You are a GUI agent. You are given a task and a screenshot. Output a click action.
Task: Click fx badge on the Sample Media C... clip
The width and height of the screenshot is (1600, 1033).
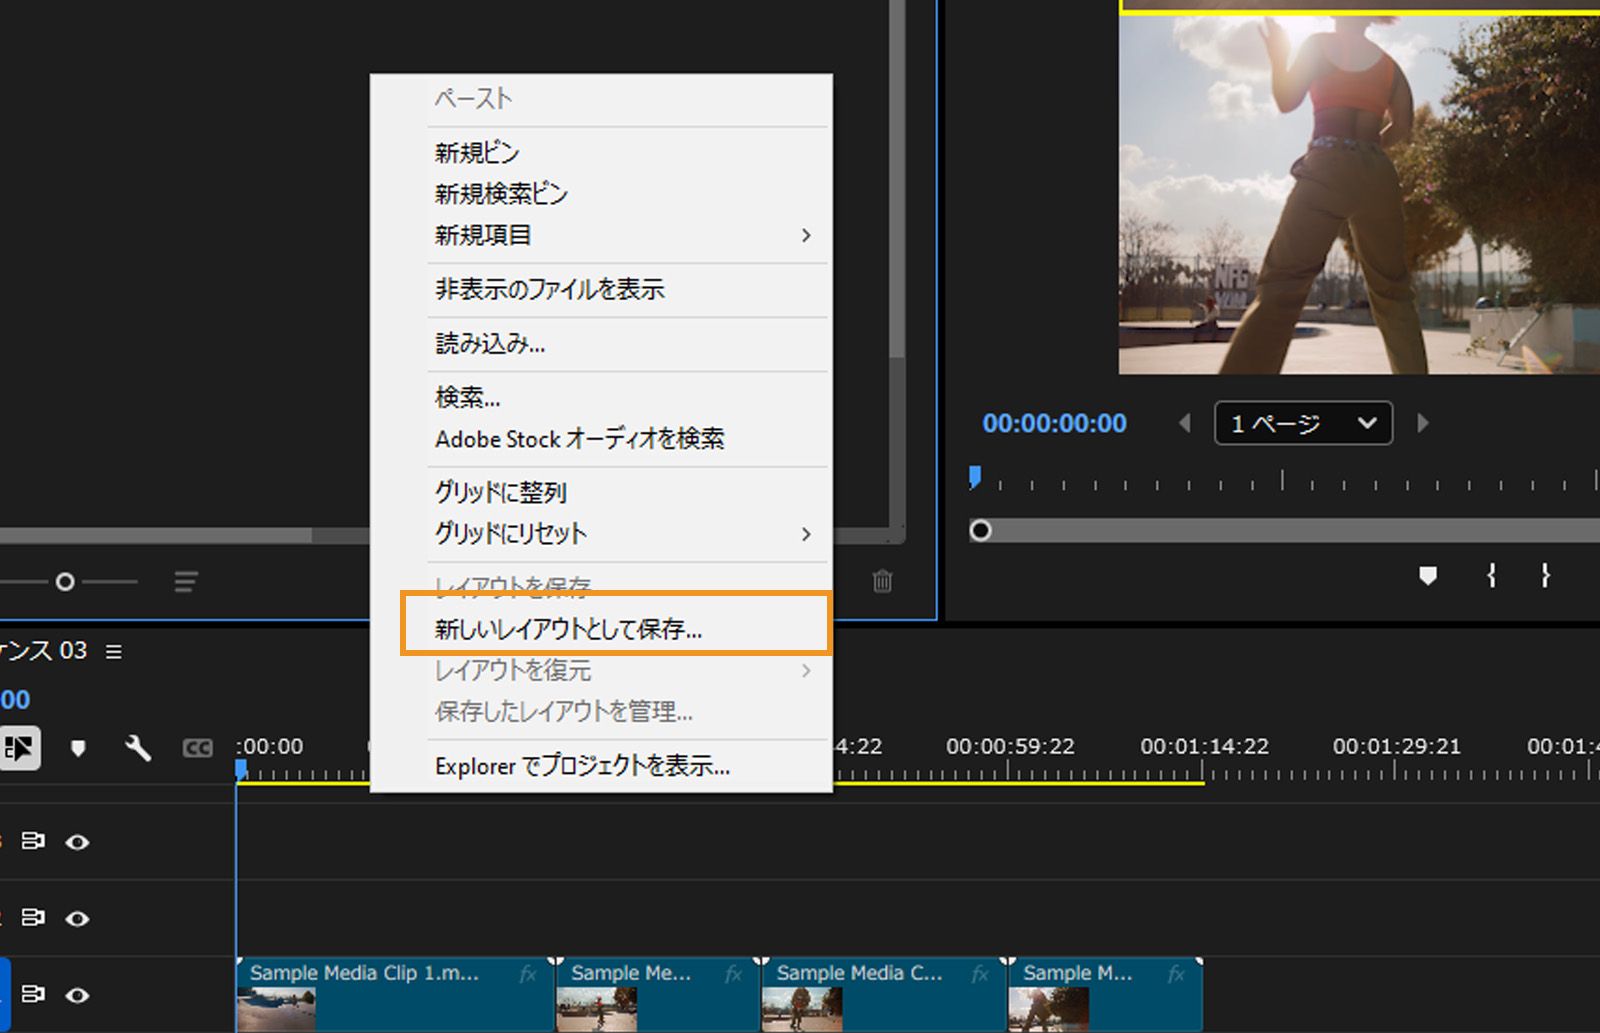tap(980, 973)
